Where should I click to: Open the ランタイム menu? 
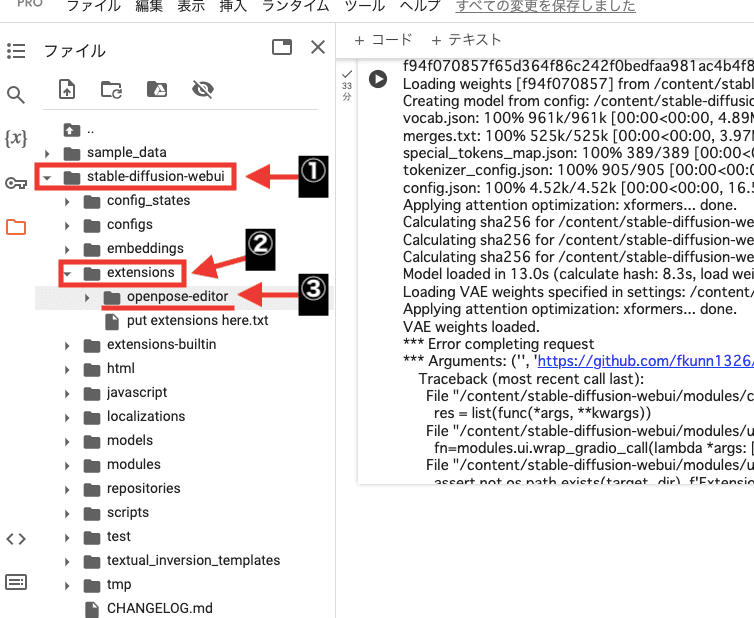[x=296, y=6]
